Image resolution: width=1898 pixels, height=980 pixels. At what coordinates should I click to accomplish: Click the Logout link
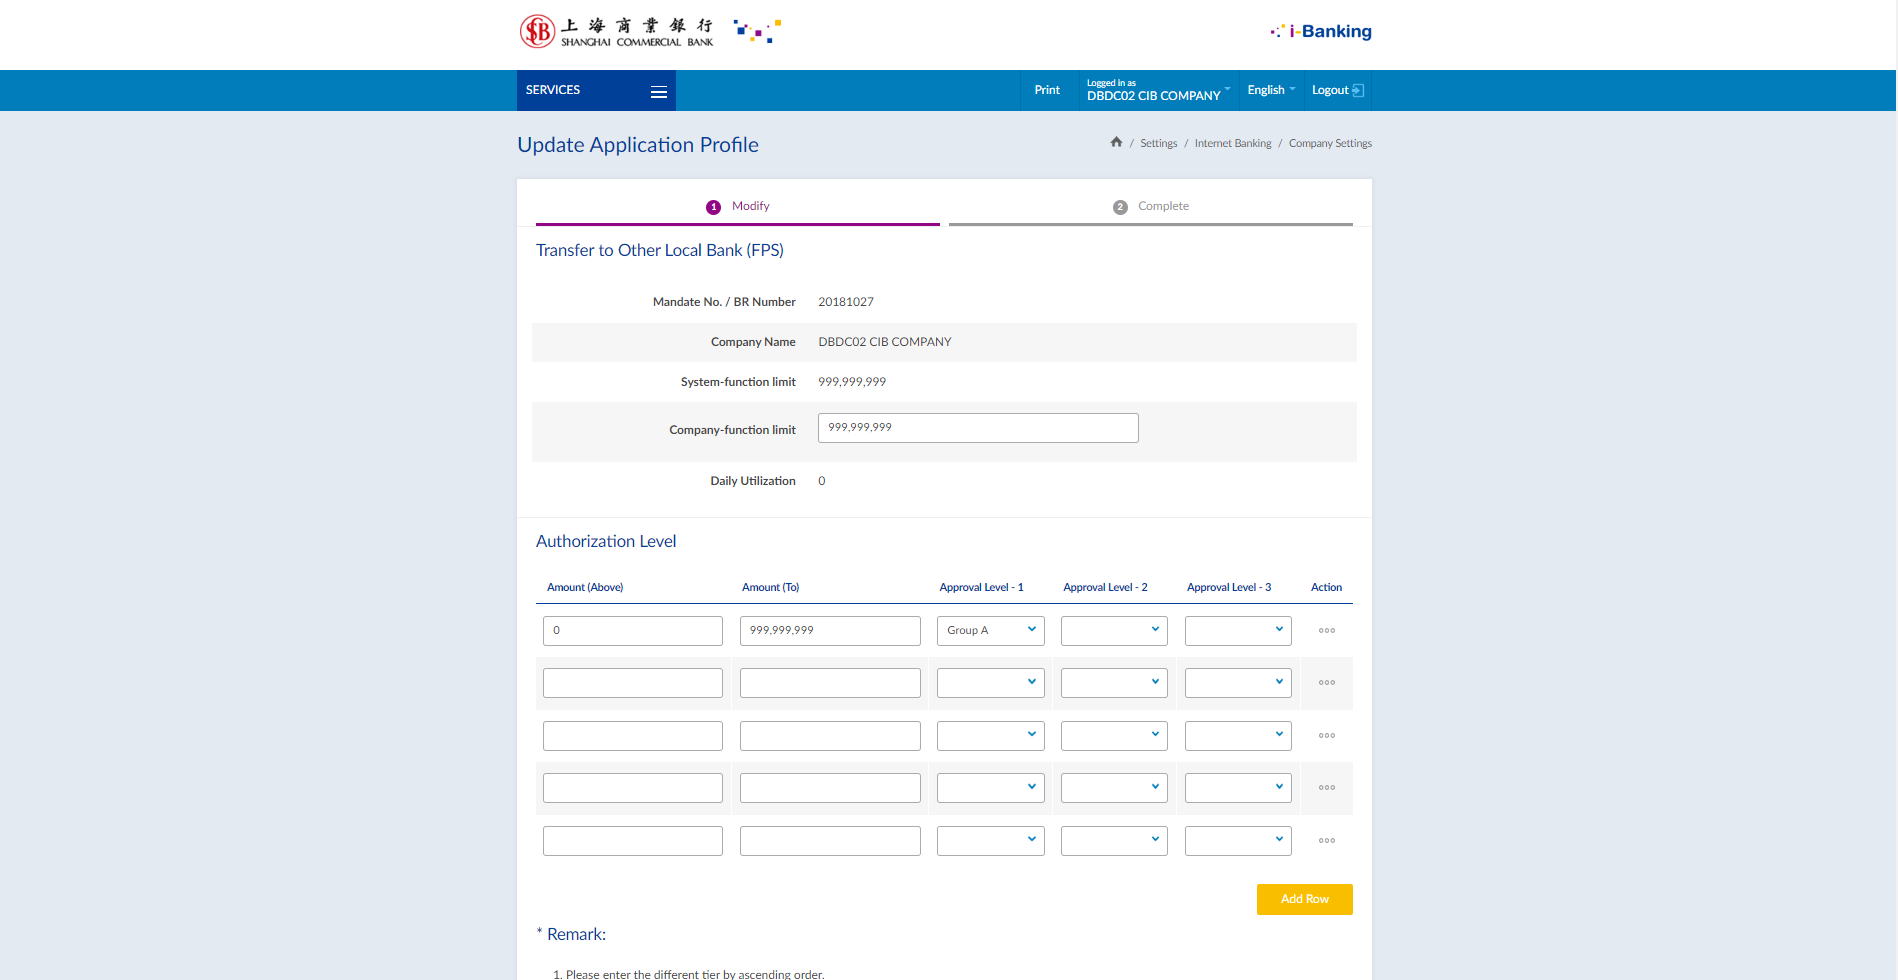(x=1336, y=90)
